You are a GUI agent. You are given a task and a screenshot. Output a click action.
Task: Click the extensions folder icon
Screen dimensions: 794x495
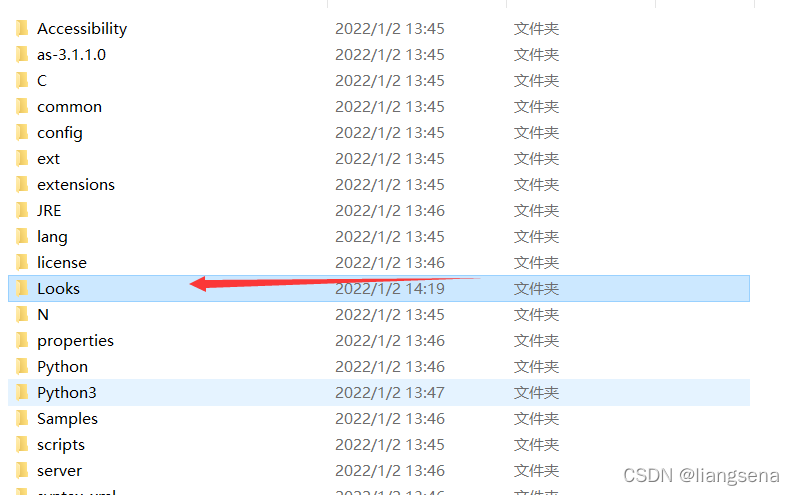[22, 184]
